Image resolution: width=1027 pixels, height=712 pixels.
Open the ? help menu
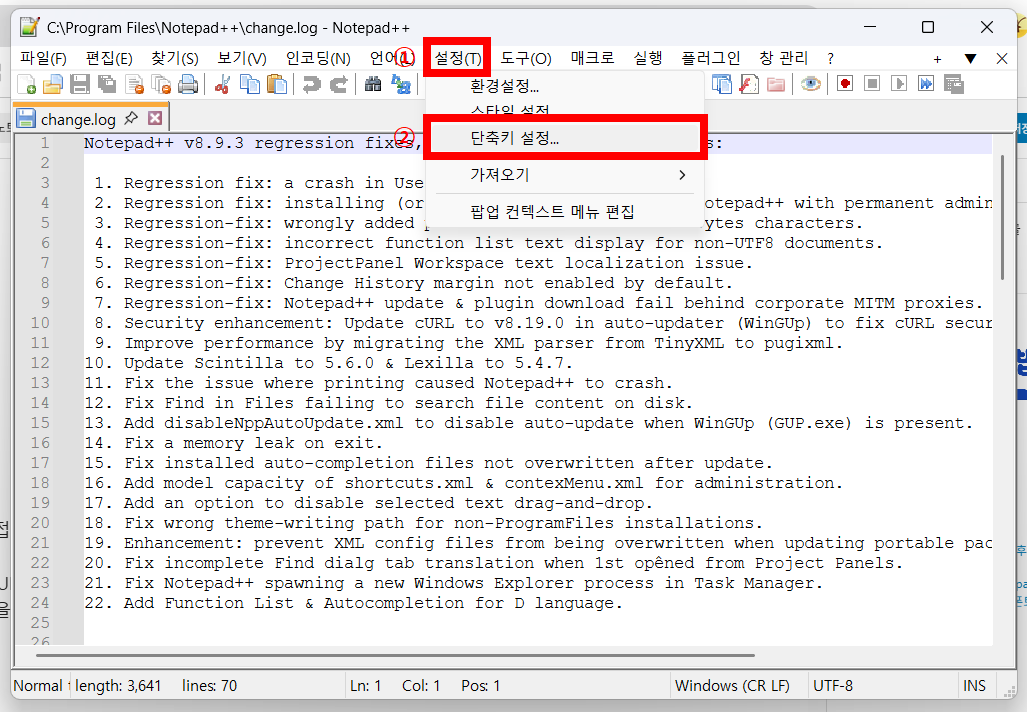click(x=831, y=58)
